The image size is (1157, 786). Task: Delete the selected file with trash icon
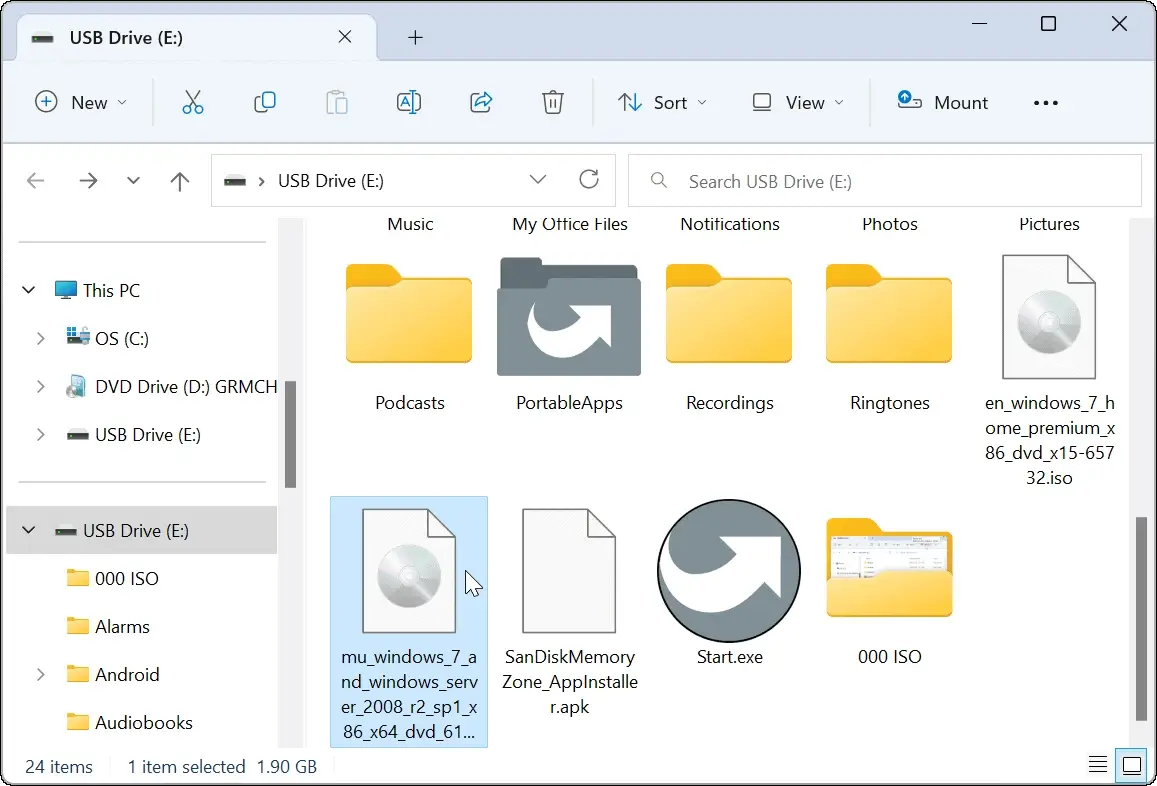click(x=552, y=102)
